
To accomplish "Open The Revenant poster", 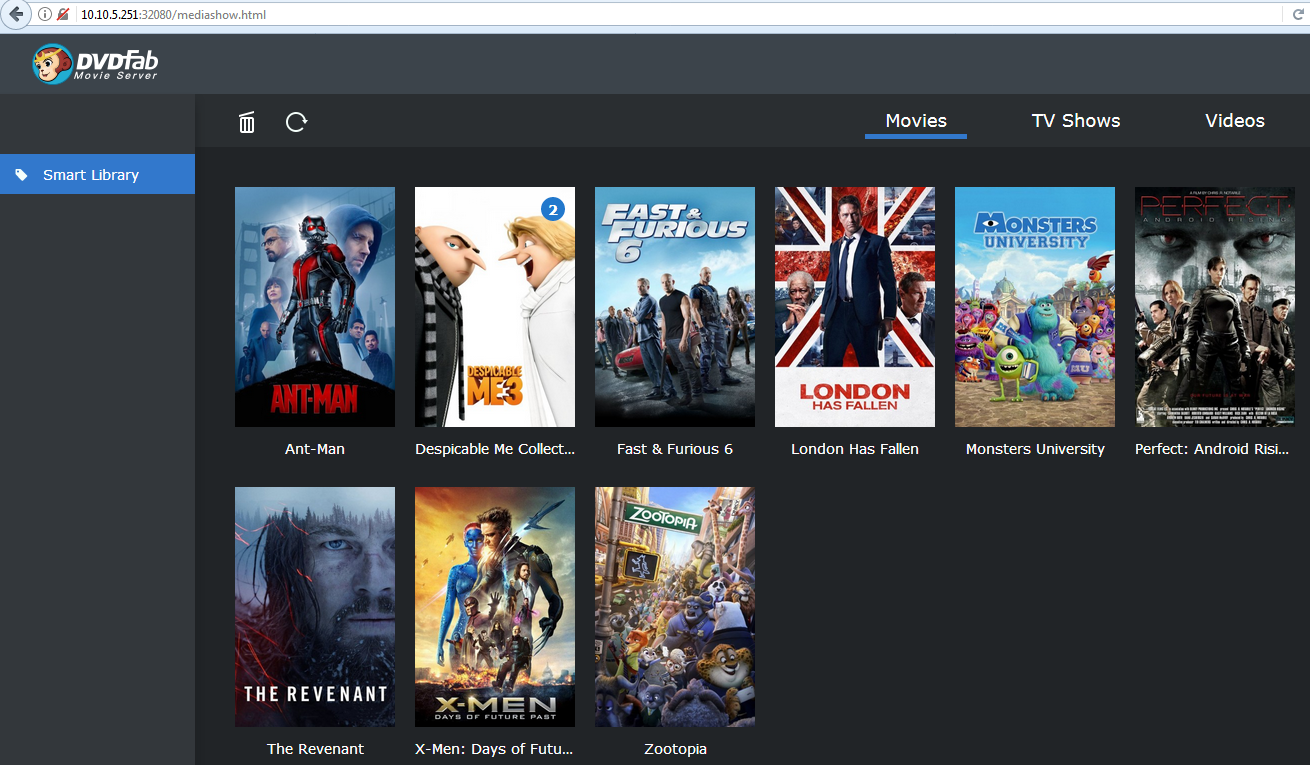I will point(315,607).
